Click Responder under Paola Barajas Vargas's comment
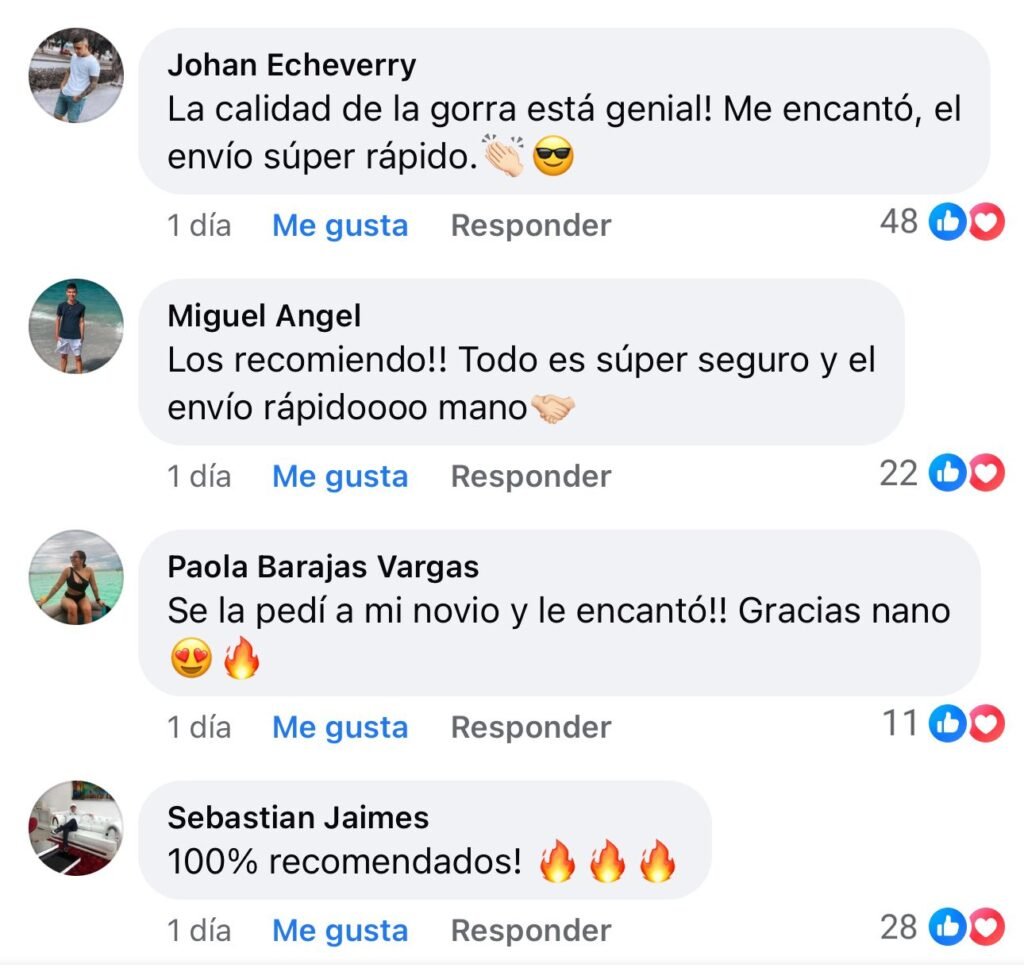Image resolution: width=1024 pixels, height=968 pixels. point(531,727)
